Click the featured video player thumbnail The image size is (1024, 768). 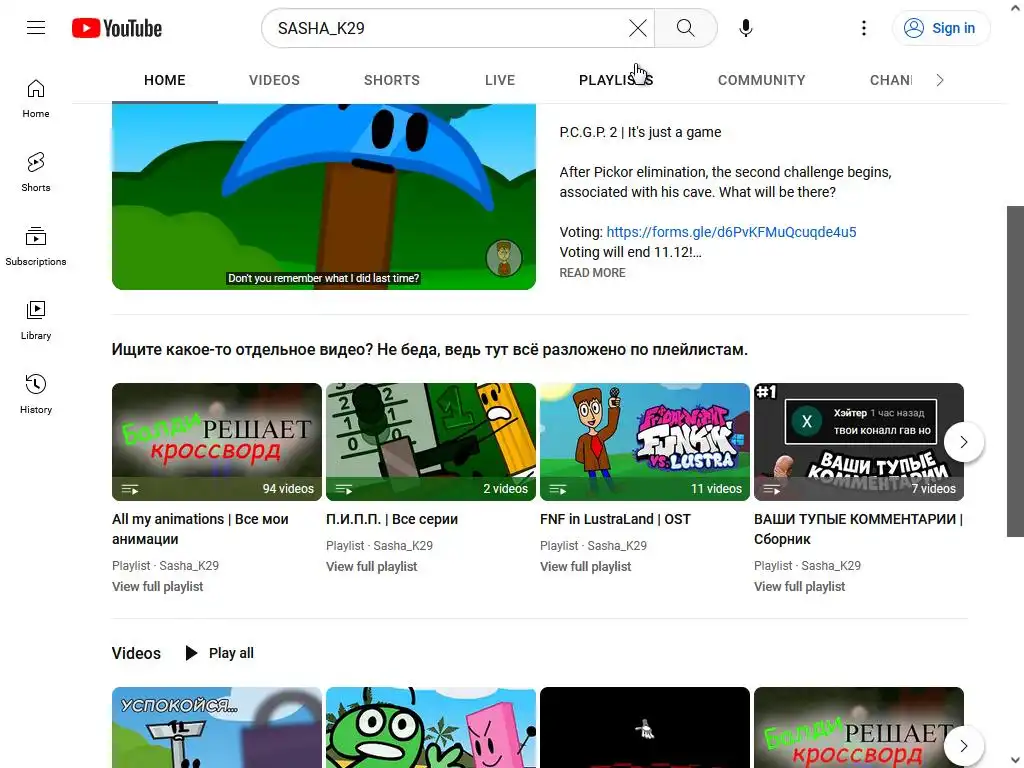[x=324, y=196]
